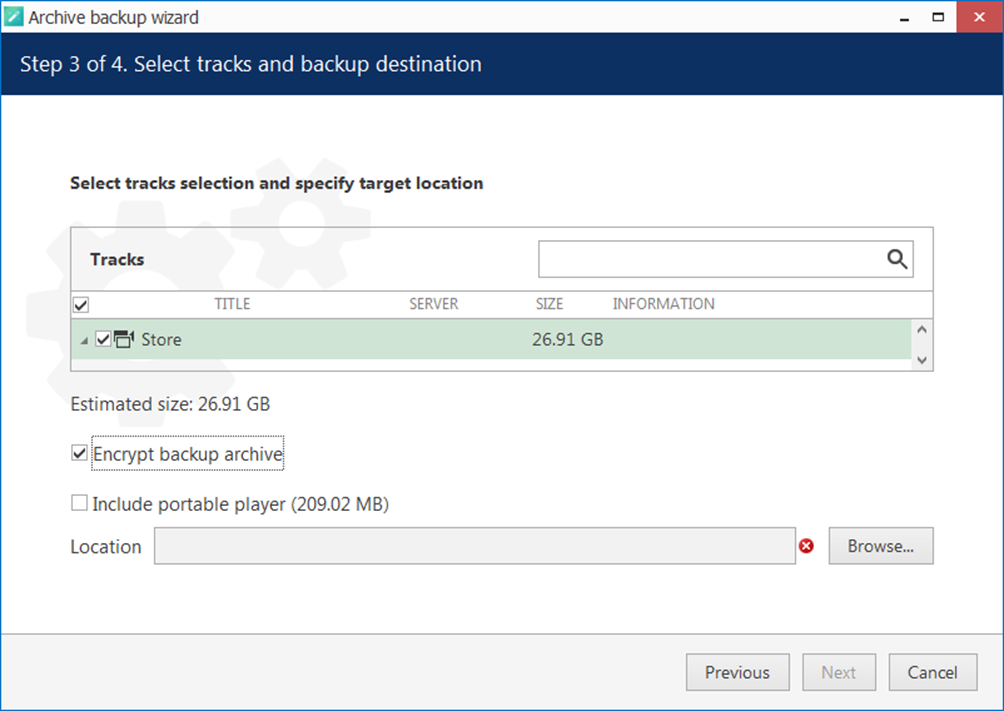Enable Include portable player checkbox
This screenshot has height=711, width=1004.
coord(80,504)
